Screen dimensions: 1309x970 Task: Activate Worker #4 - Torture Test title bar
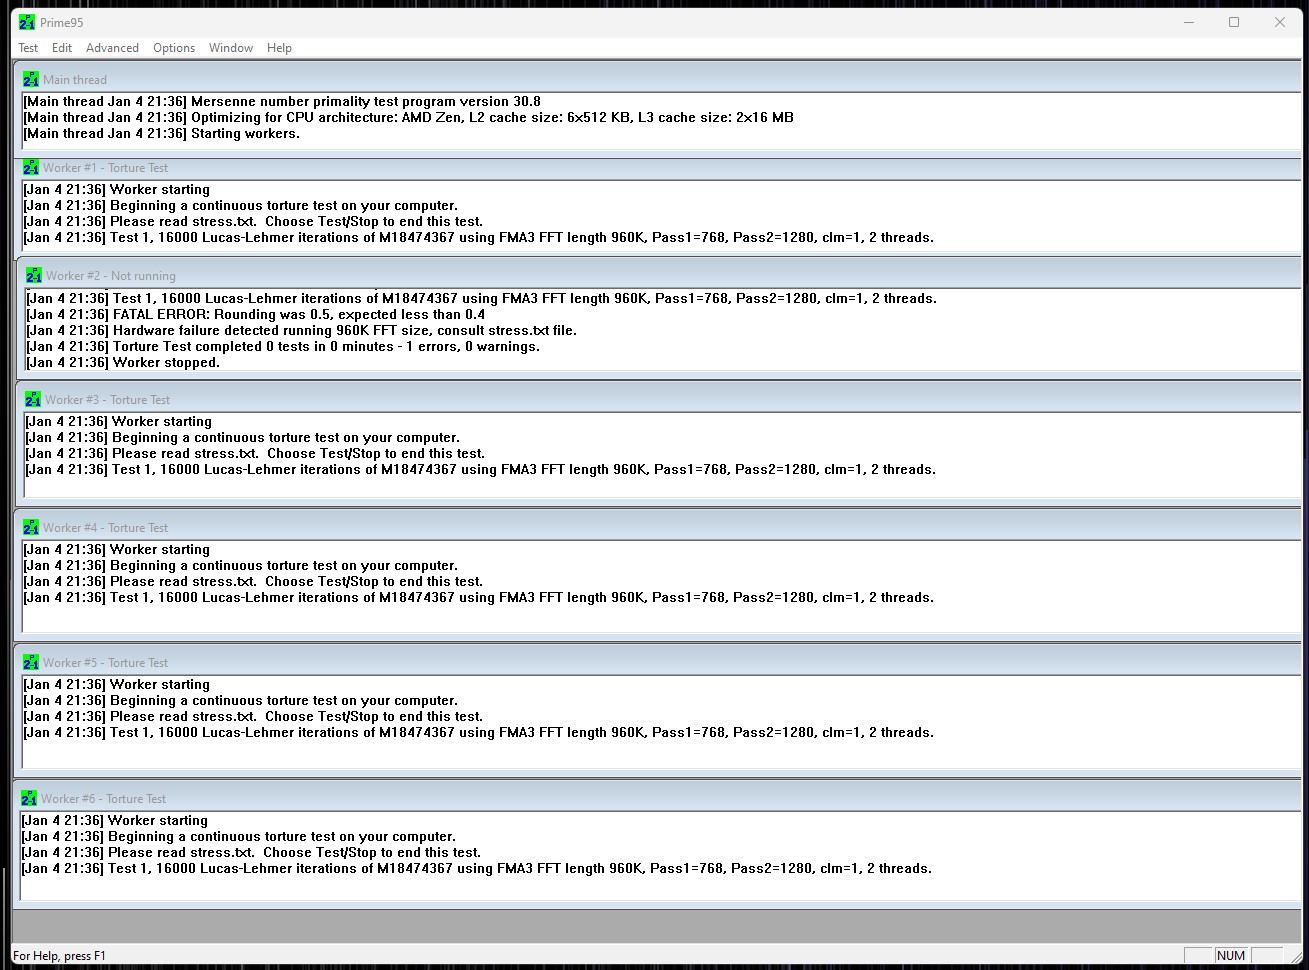[660, 527]
